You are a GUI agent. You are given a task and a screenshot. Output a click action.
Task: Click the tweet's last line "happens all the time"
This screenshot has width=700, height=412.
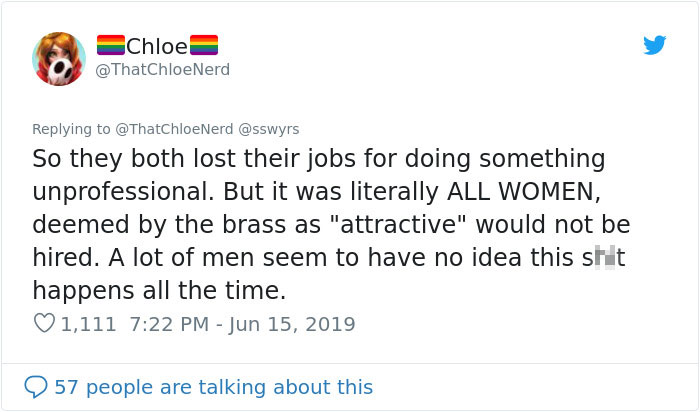click(158, 291)
